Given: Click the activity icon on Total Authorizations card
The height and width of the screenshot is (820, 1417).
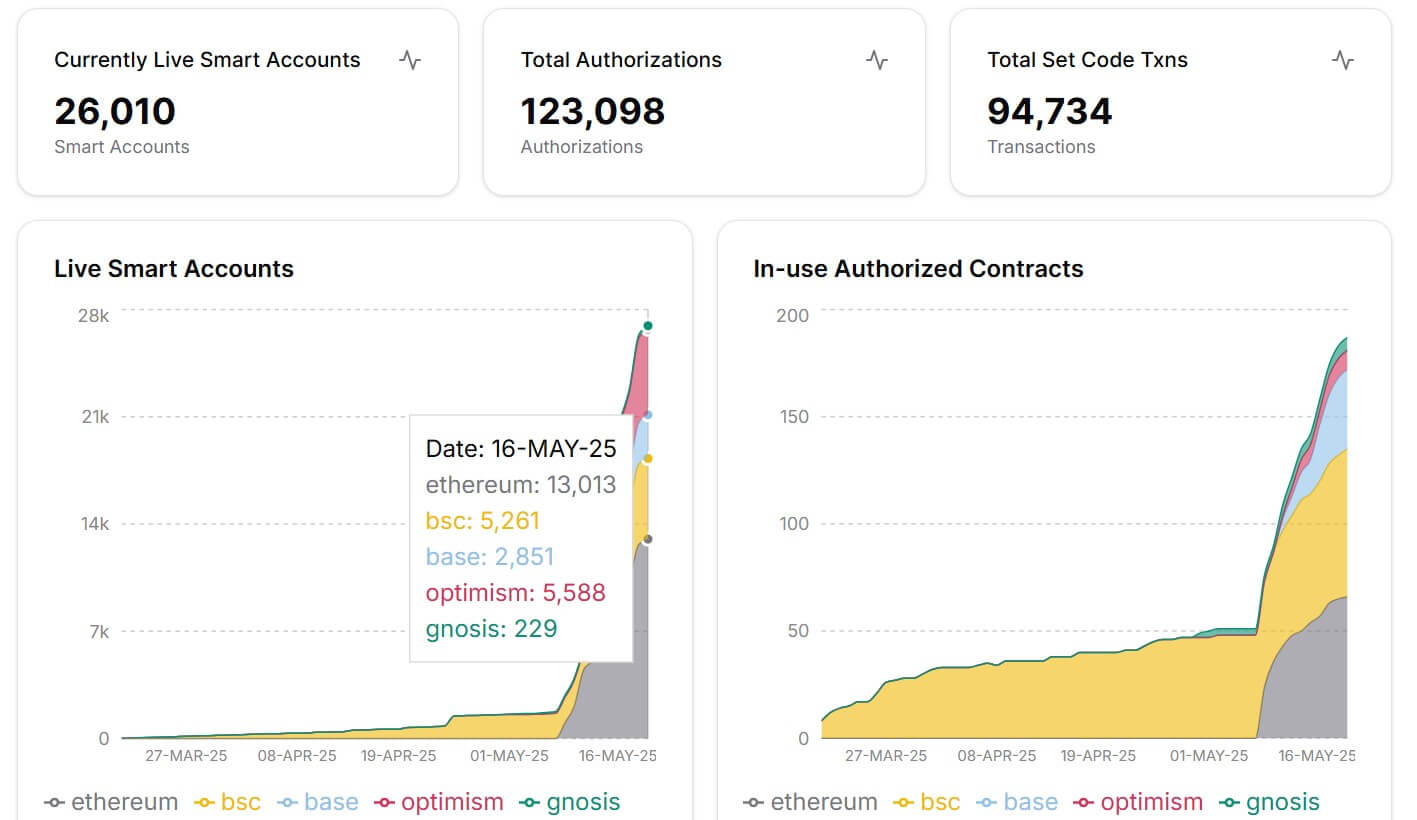Looking at the screenshot, I should (x=877, y=60).
